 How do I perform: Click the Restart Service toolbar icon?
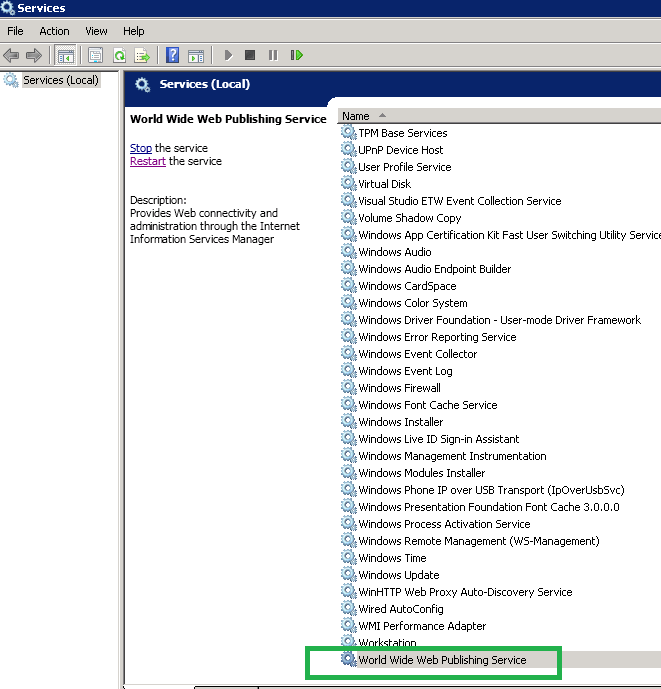[297, 55]
